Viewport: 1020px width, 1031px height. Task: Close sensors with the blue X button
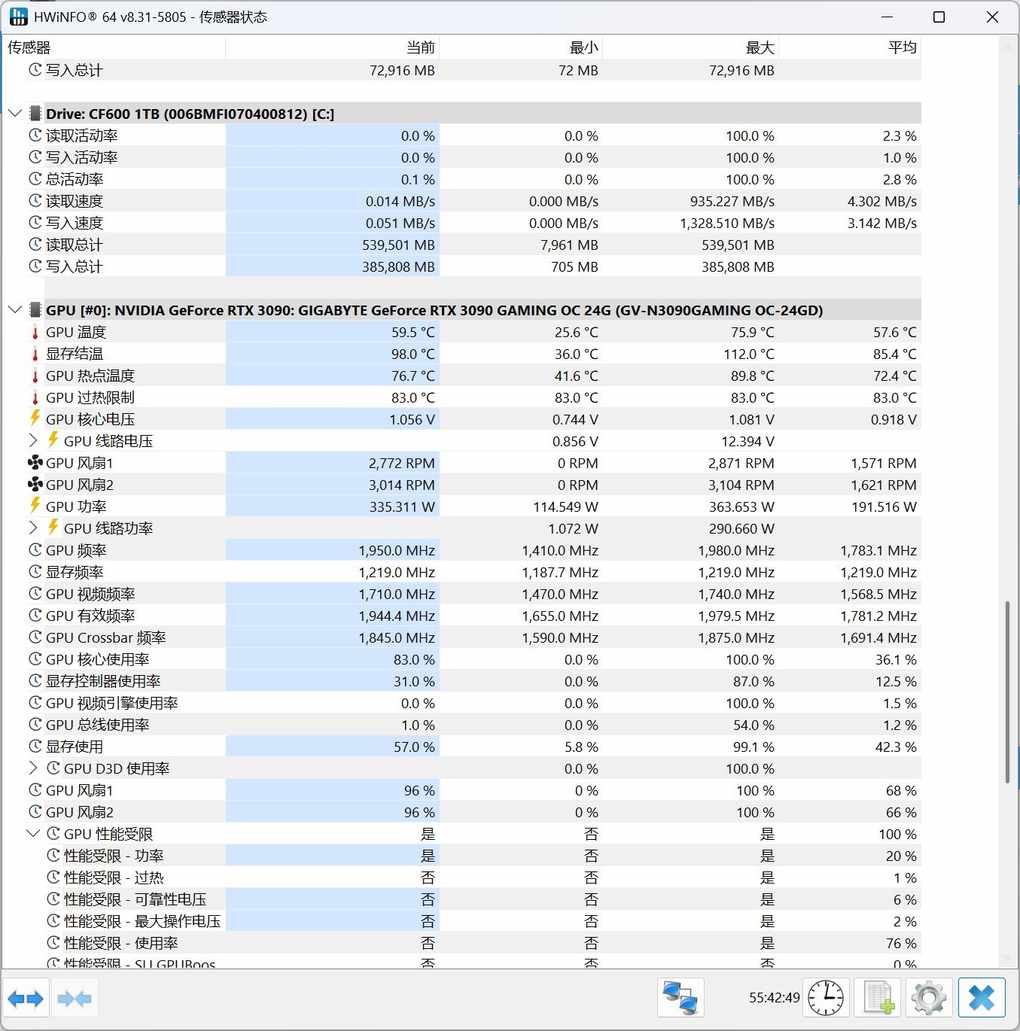981,998
